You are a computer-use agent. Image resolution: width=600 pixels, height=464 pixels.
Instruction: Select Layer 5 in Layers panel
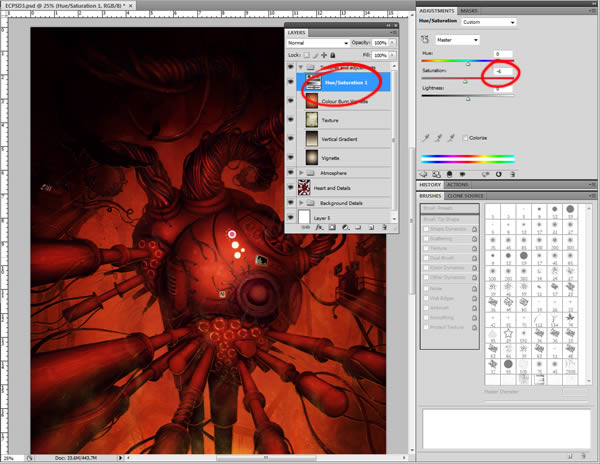(344, 217)
